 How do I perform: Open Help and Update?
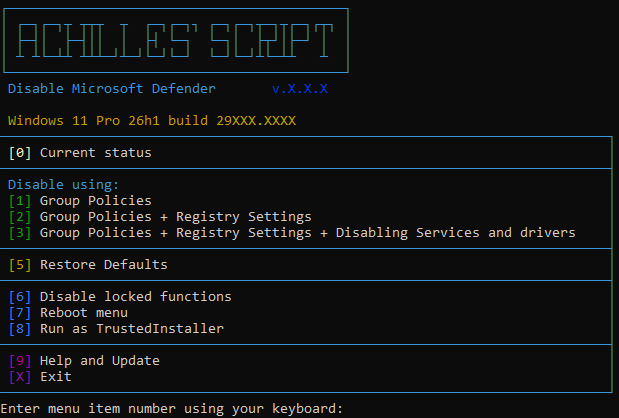(99, 361)
